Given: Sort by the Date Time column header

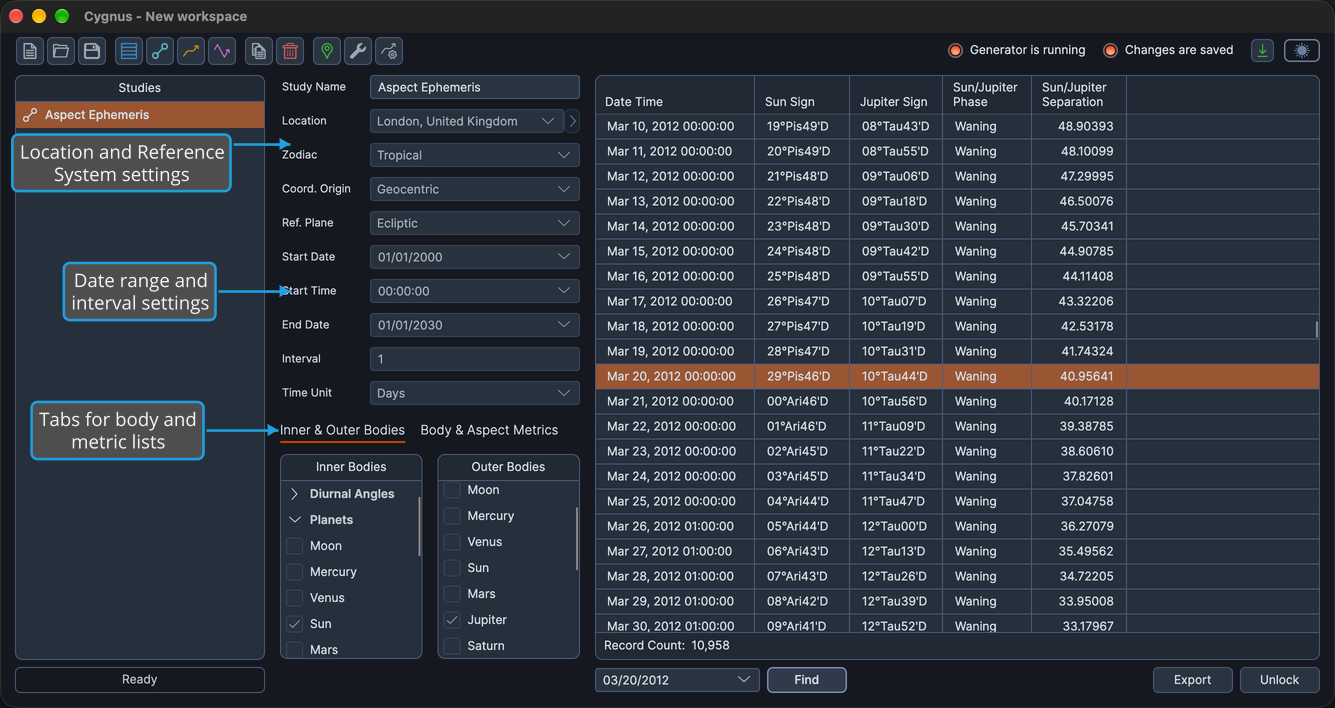Looking at the screenshot, I should coord(675,95).
